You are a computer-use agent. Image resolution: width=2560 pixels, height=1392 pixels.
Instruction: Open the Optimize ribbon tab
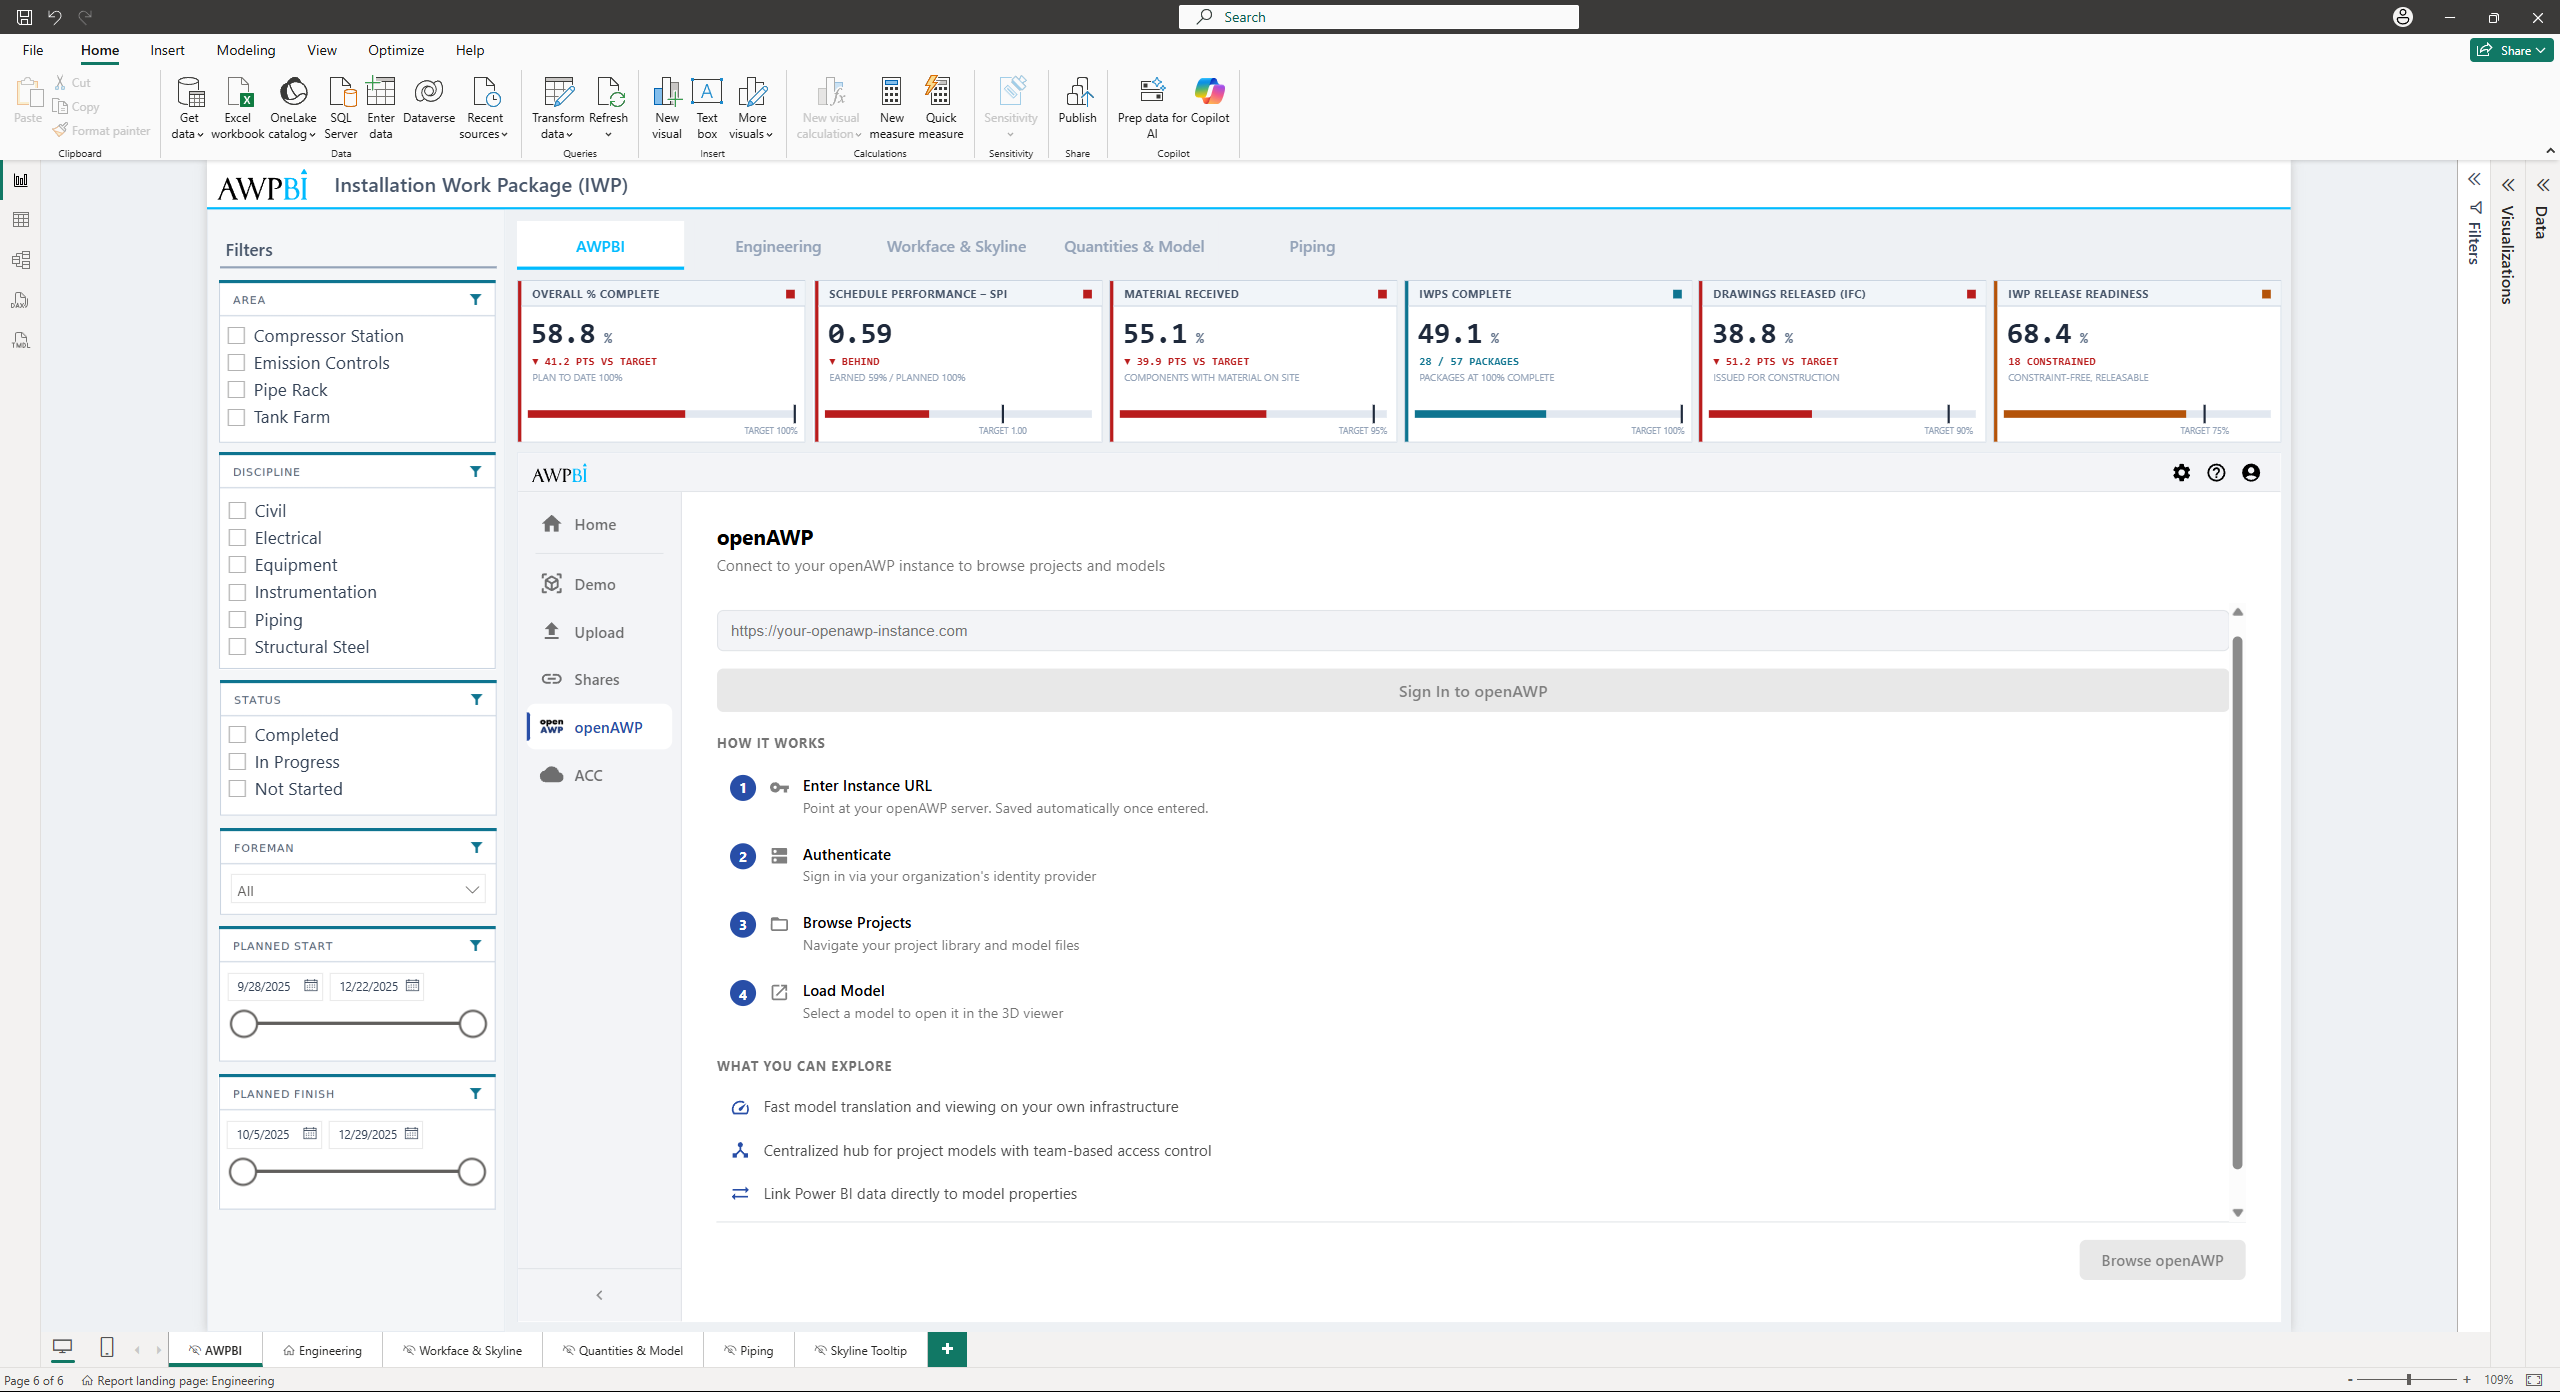point(396,50)
